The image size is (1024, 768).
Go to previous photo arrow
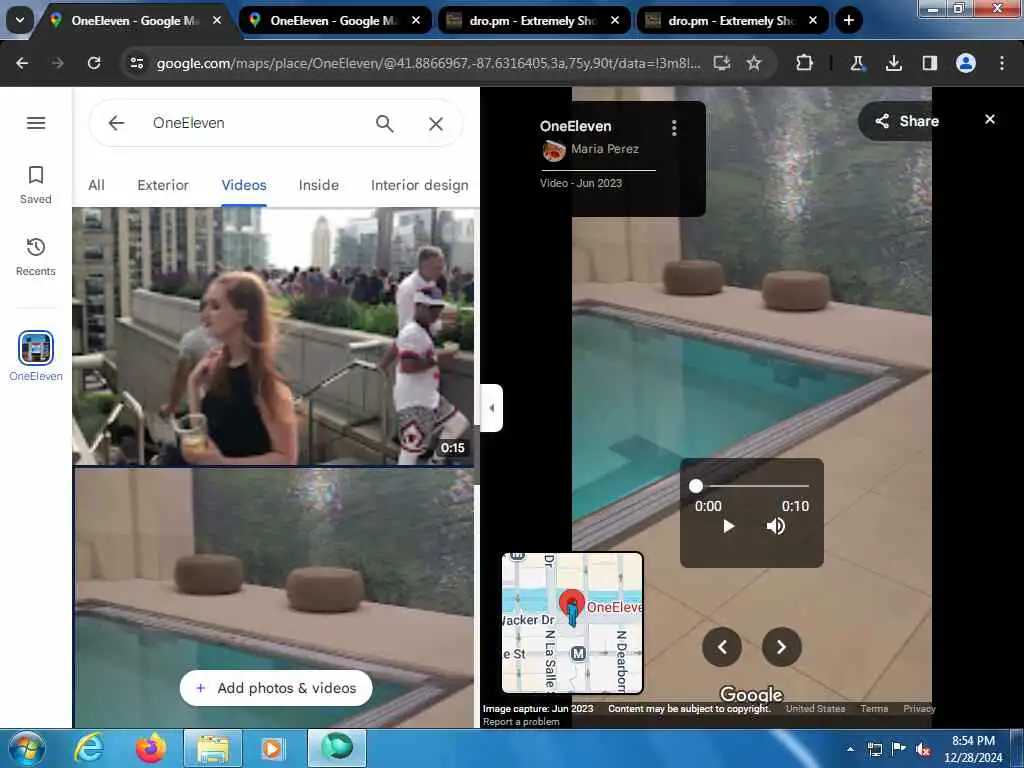722,647
